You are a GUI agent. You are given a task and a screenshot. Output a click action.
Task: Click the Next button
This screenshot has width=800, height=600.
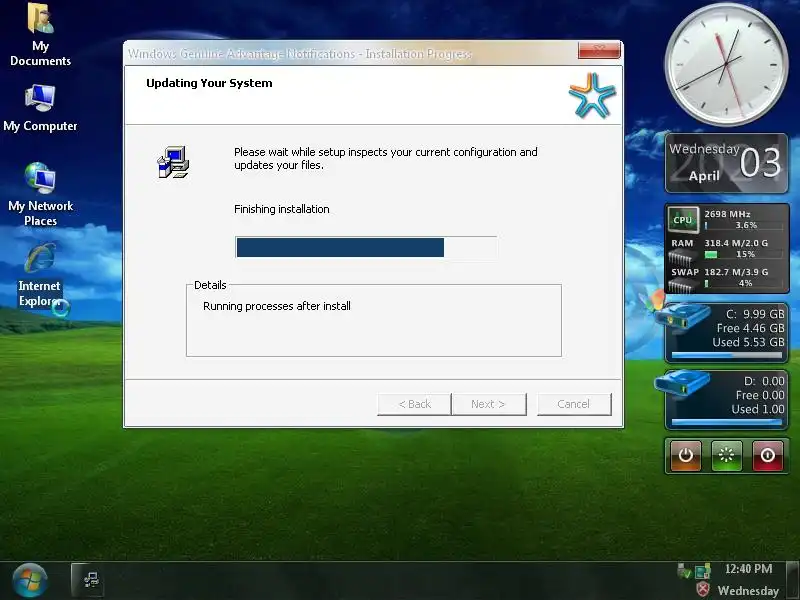coord(489,404)
